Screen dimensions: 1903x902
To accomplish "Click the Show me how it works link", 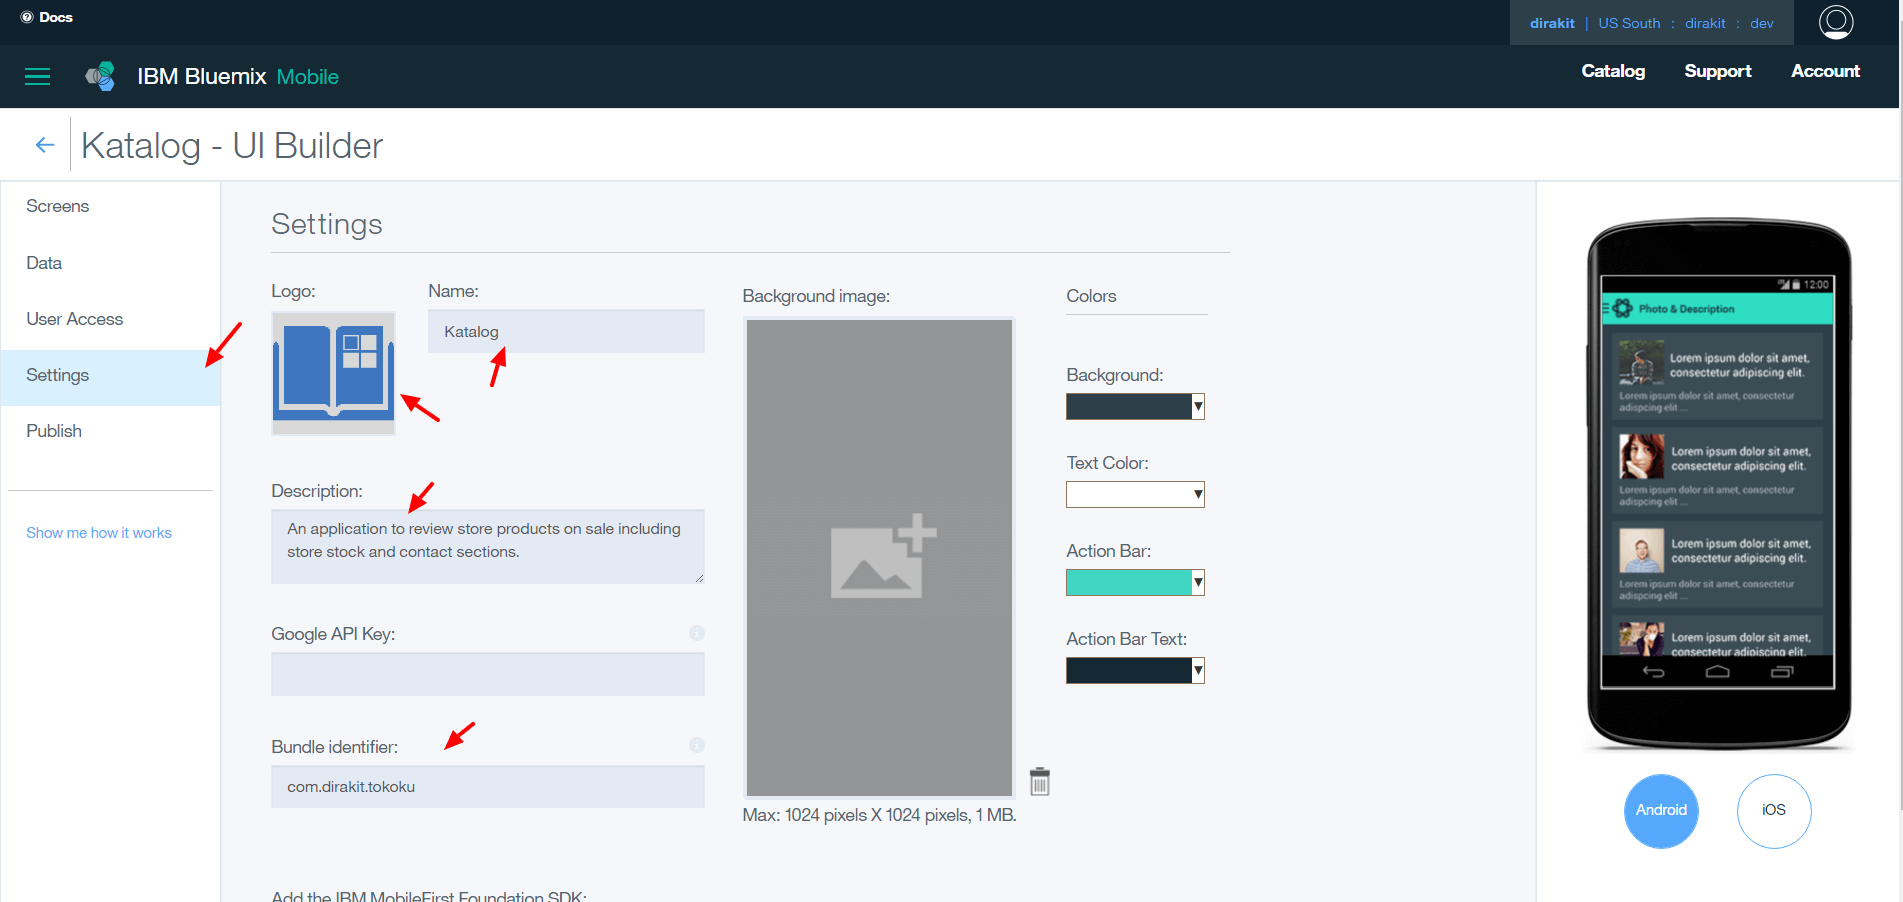I will [99, 533].
